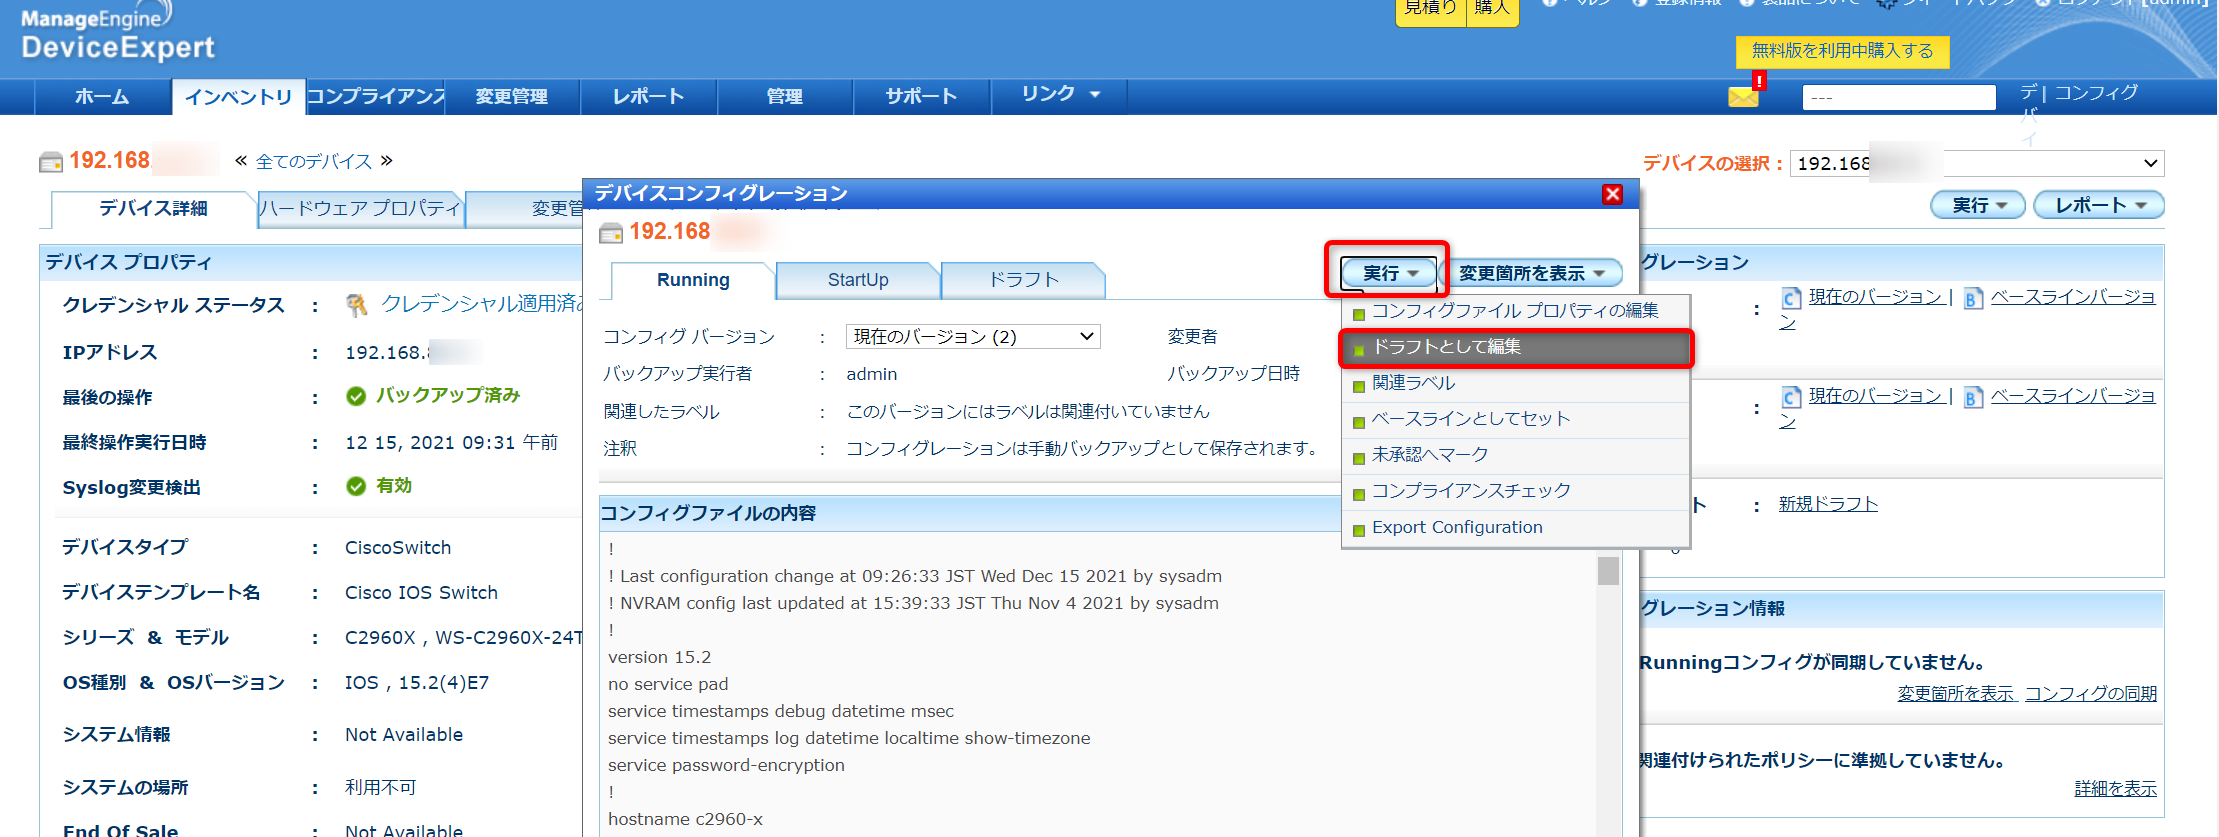2219x837 pixels.
Task: Select the インベントリ tab
Action: pos(238,97)
